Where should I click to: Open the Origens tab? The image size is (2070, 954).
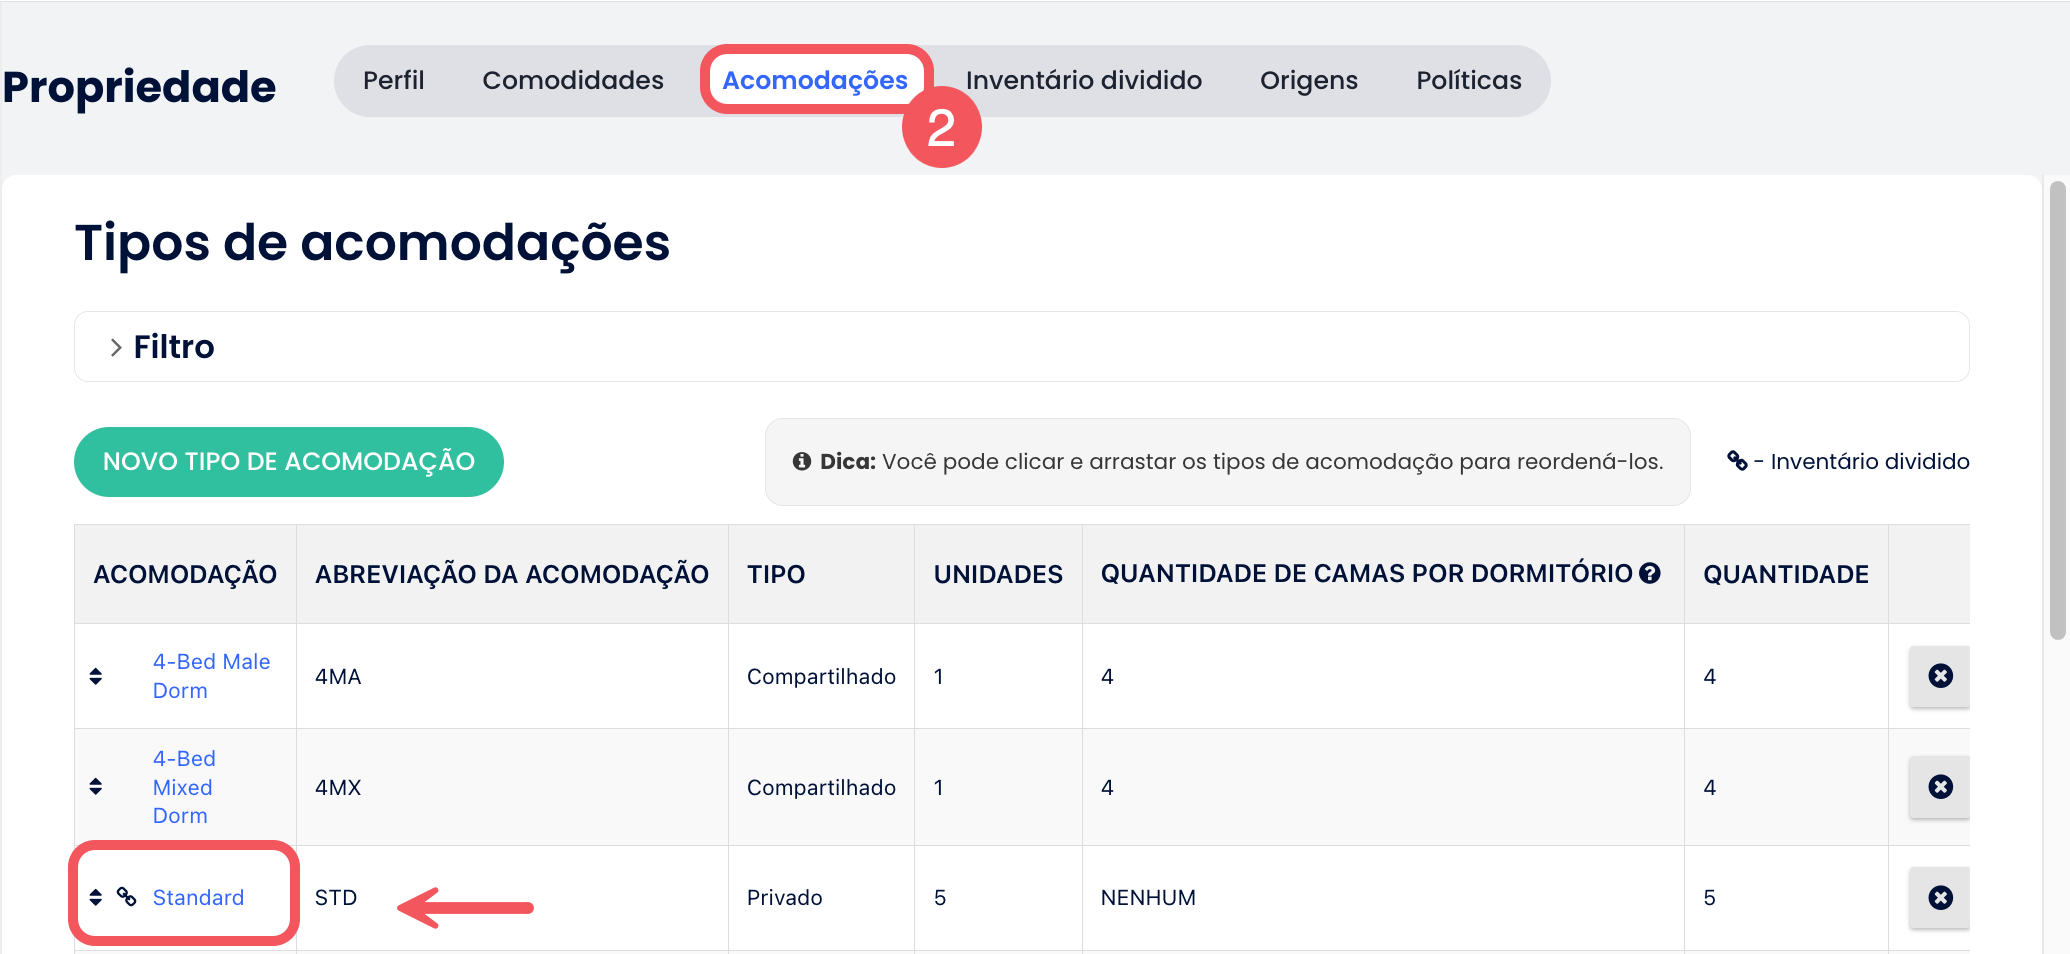[1308, 80]
